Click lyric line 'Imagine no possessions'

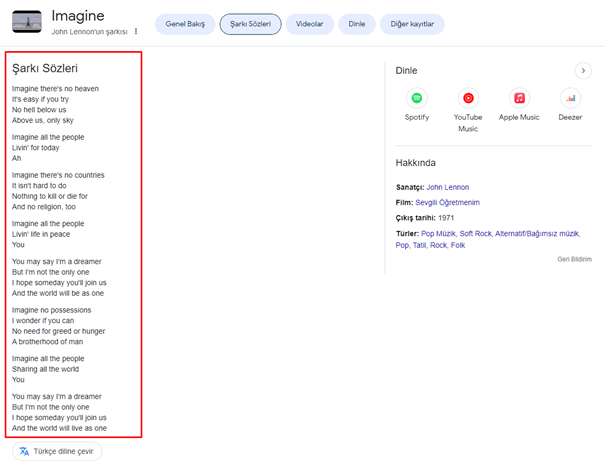pos(51,310)
